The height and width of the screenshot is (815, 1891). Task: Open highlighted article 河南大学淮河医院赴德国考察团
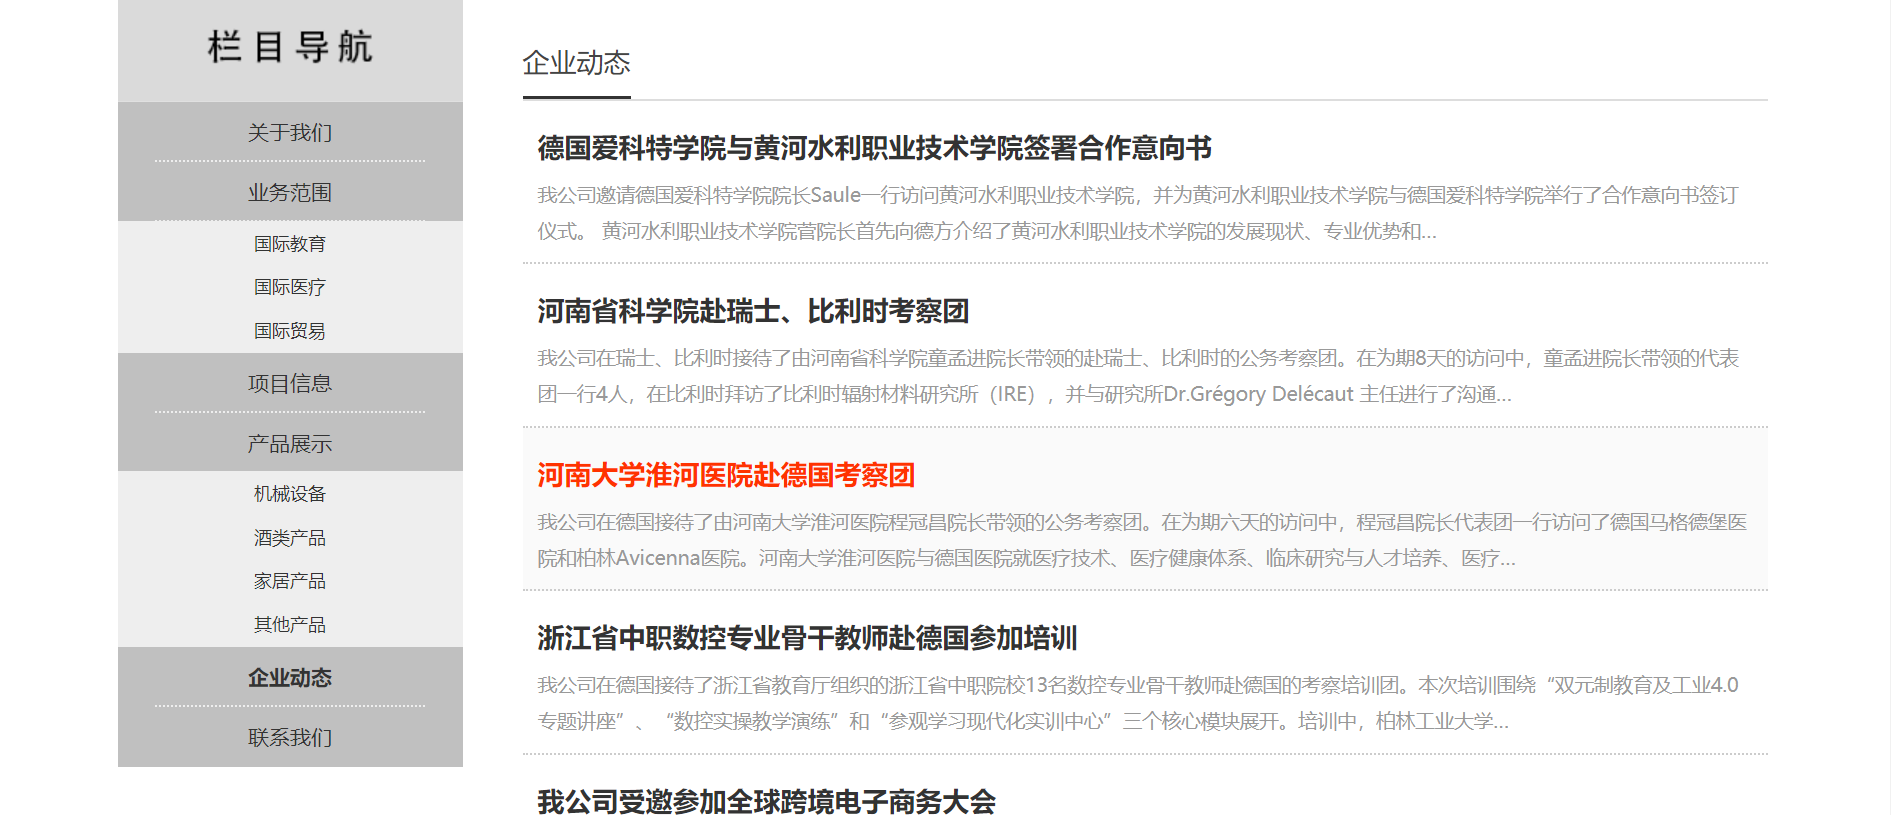pos(726,475)
